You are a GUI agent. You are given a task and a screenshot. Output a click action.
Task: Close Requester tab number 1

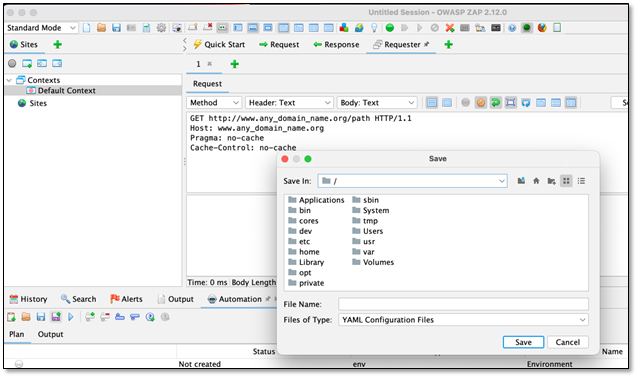(210, 63)
